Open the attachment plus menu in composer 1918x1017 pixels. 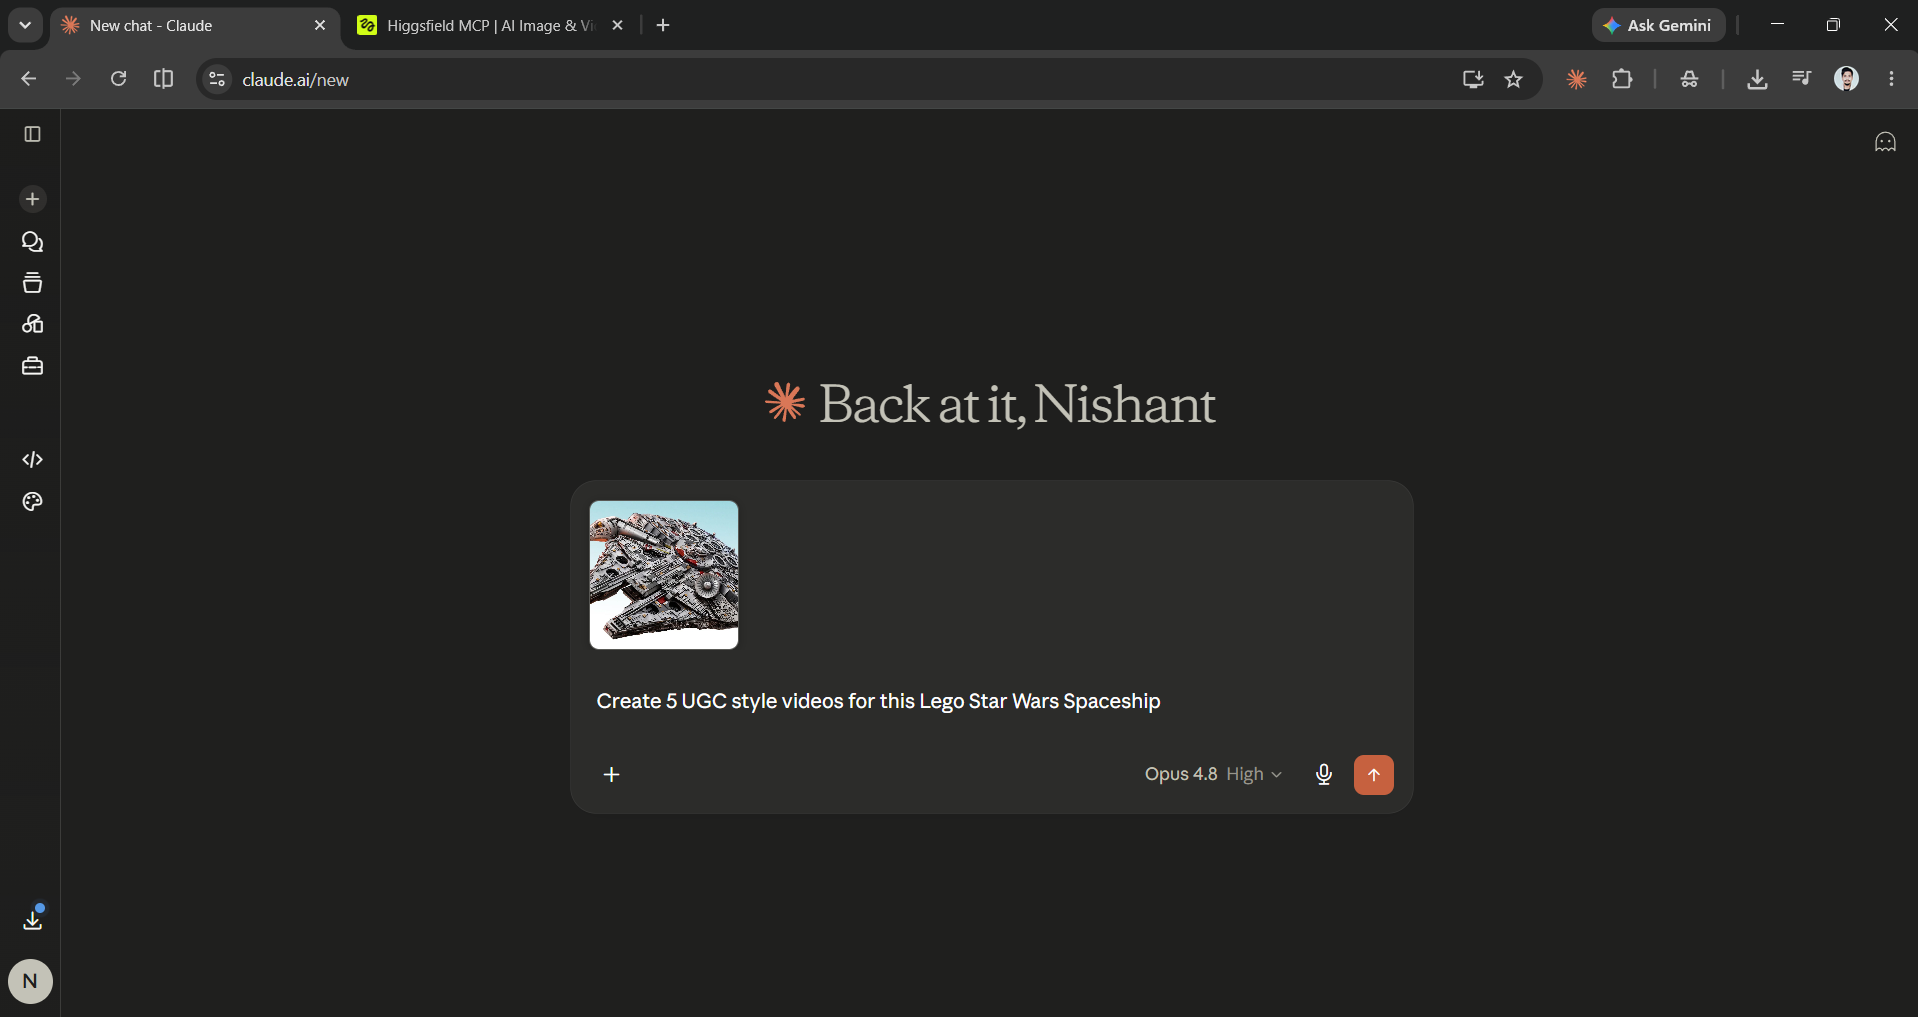(612, 775)
